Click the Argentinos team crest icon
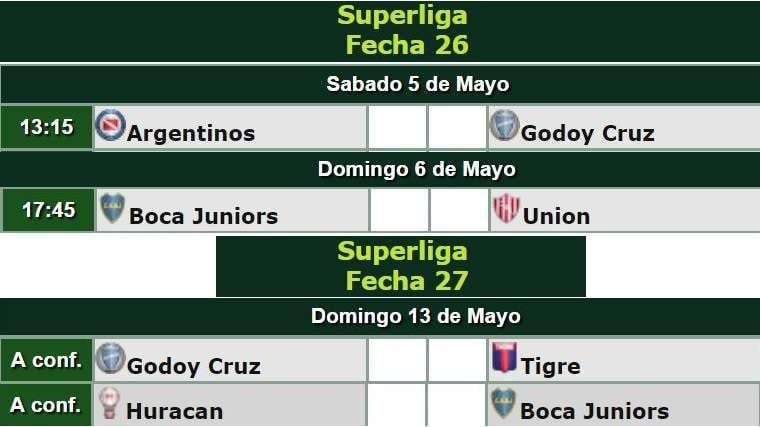 coord(109,125)
